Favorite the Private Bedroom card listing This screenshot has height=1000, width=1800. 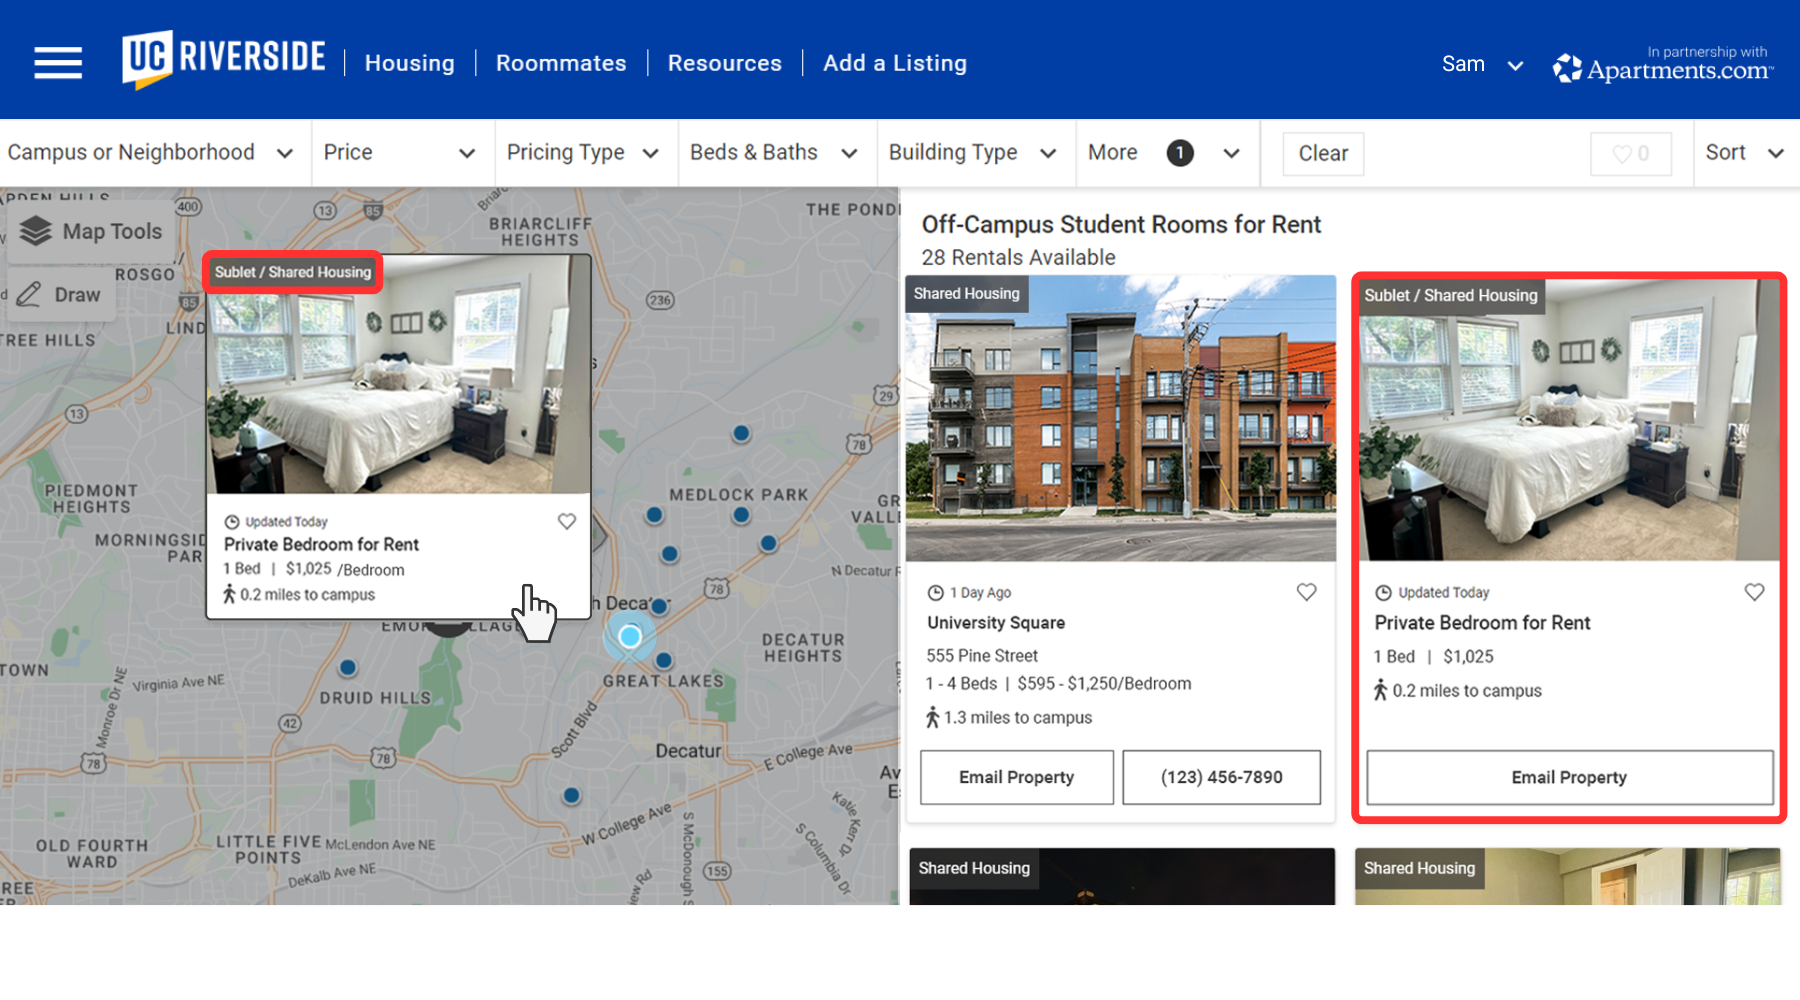(x=1754, y=592)
